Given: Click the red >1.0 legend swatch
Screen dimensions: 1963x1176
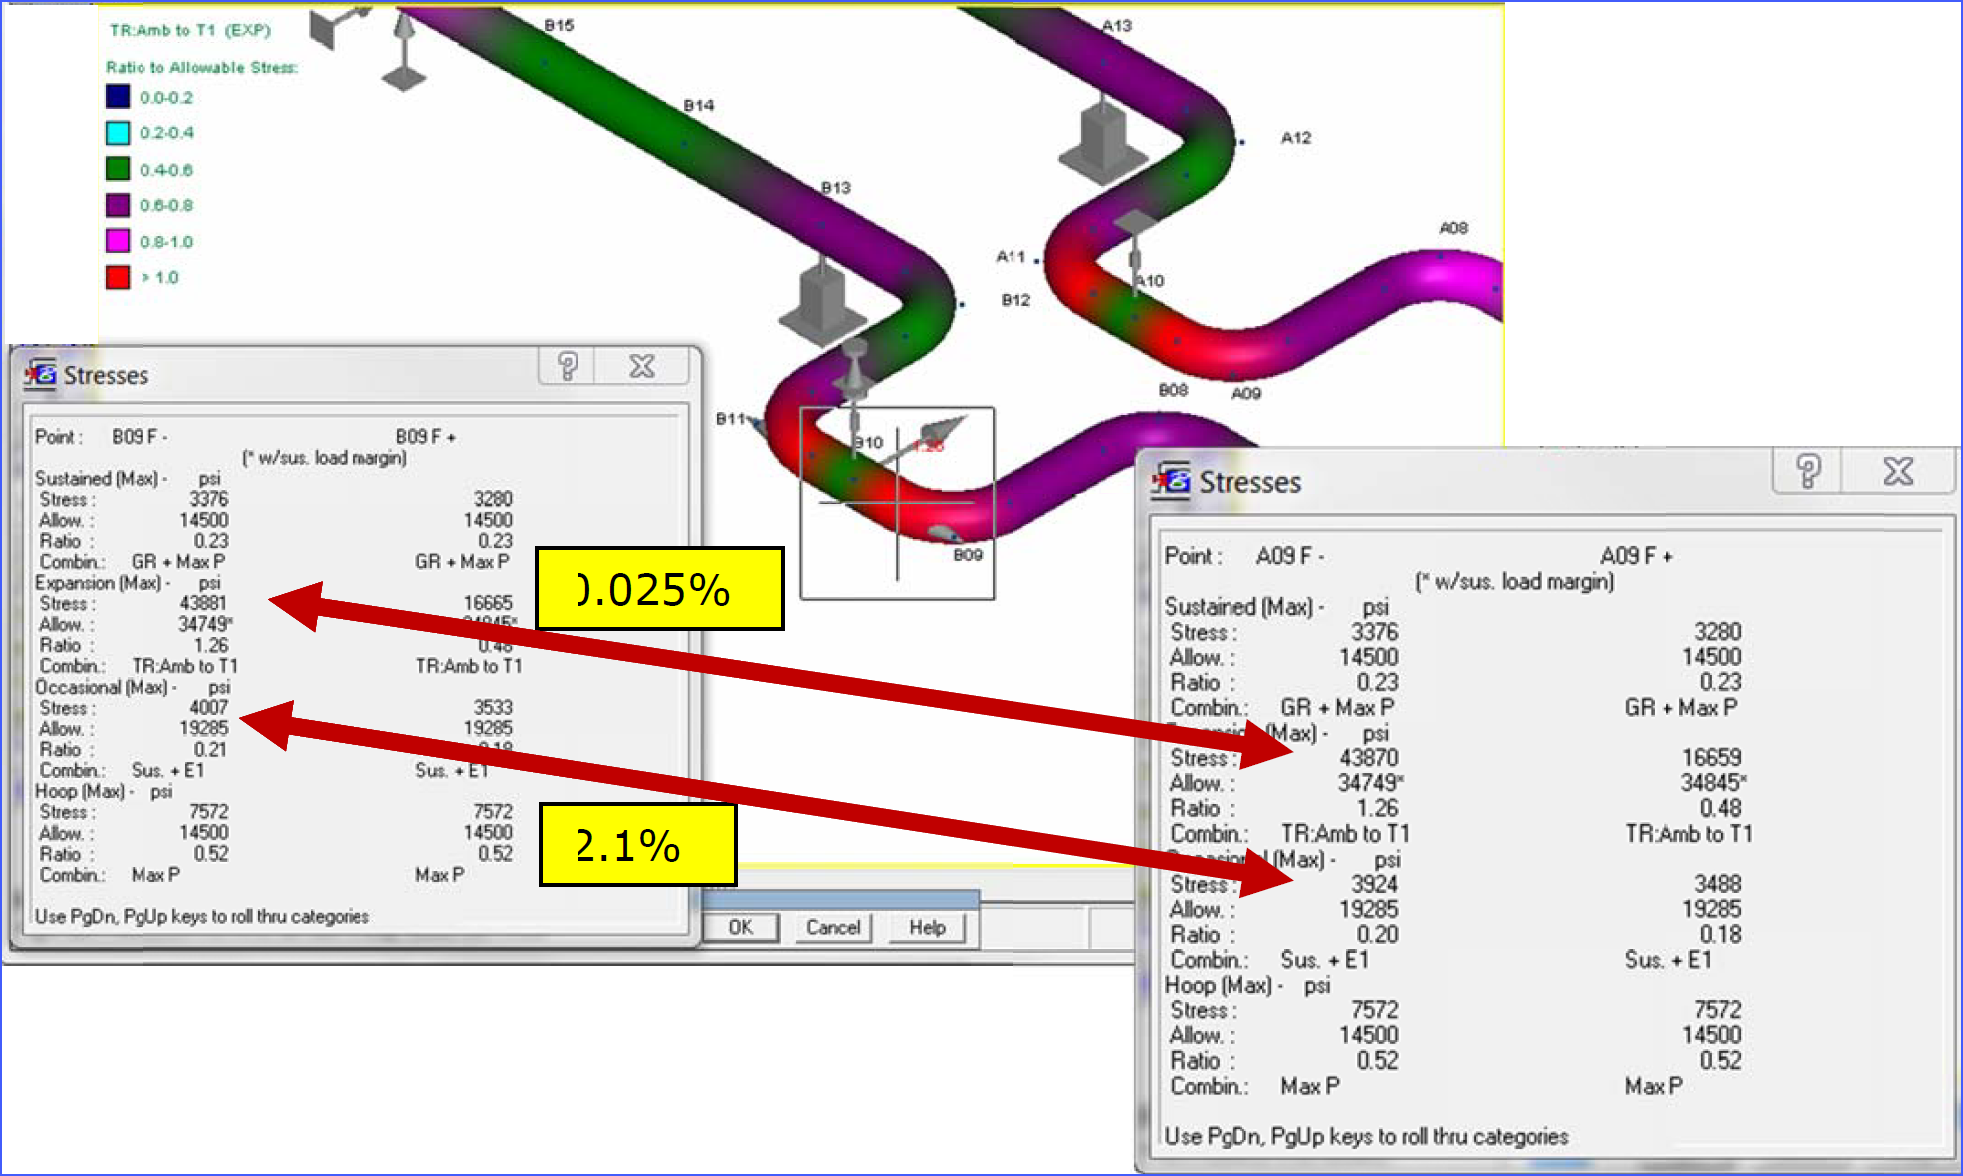Looking at the screenshot, I should tap(118, 277).
